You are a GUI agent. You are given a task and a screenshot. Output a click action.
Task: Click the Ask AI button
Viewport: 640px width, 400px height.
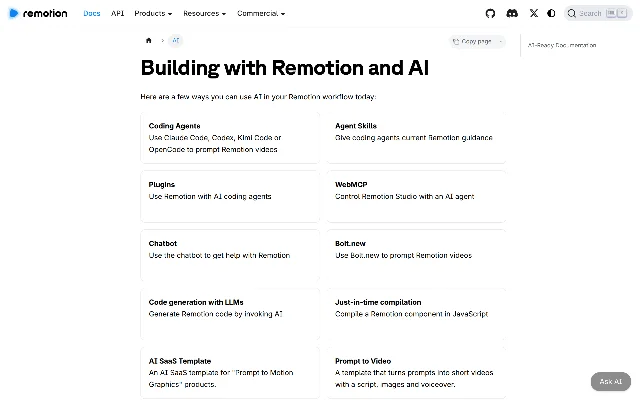pyautogui.click(x=611, y=382)
